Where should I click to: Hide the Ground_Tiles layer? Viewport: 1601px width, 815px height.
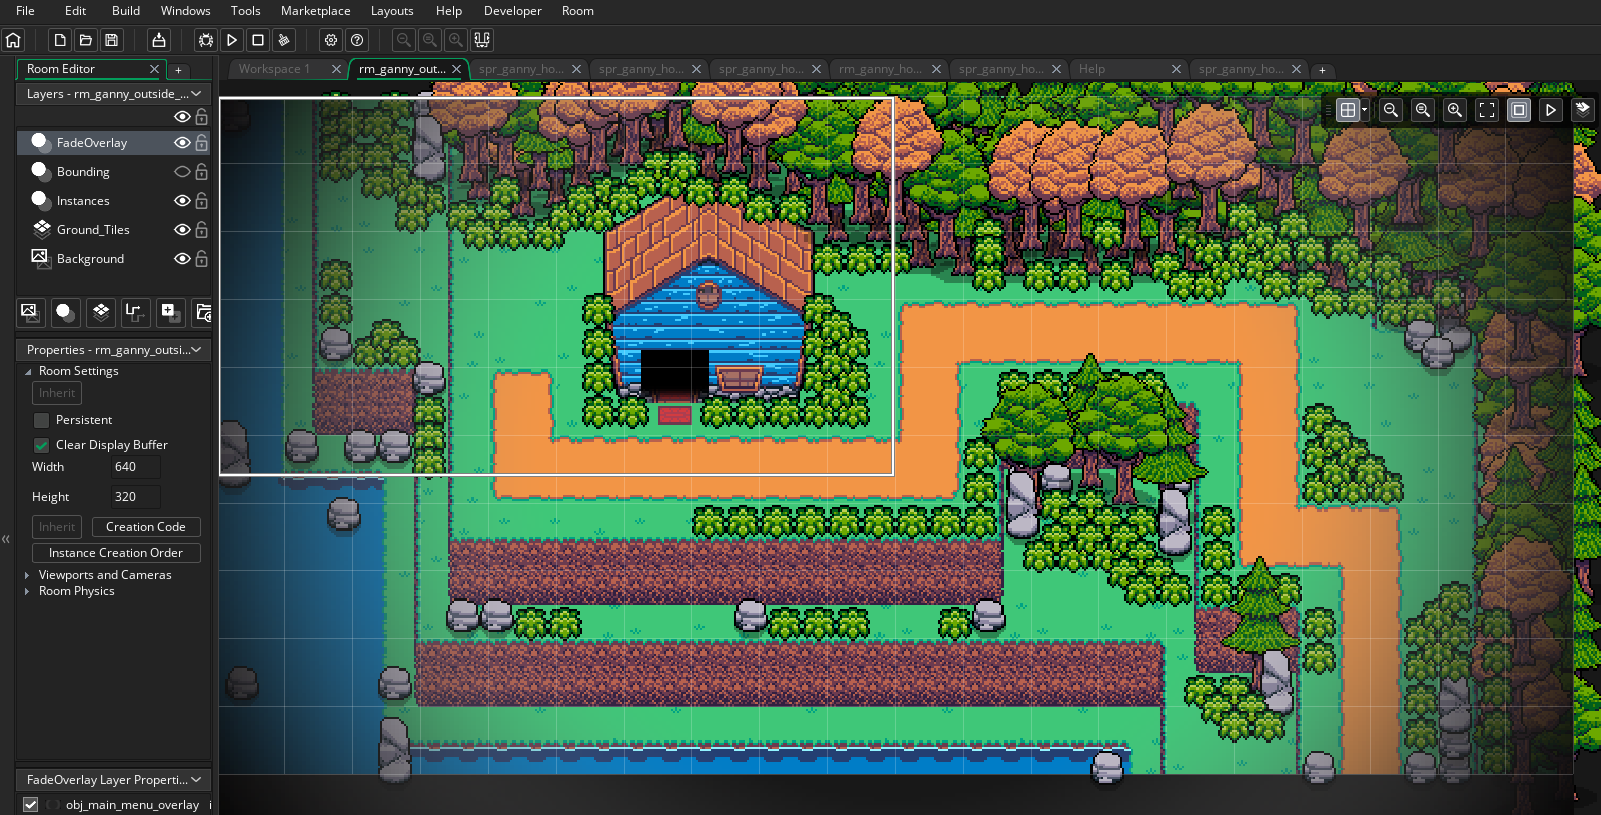(182, 230)
